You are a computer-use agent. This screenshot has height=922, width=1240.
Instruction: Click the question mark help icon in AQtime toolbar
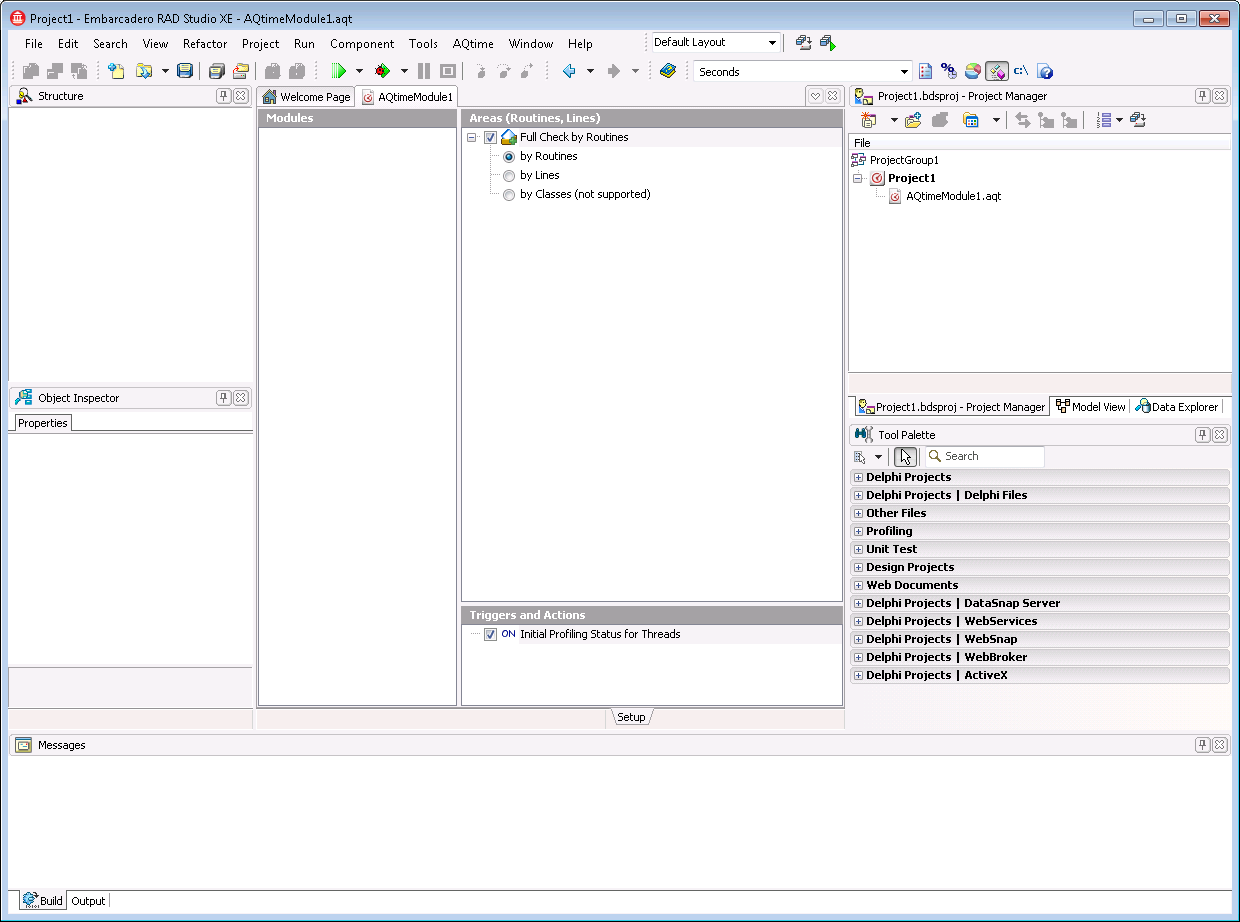click(x=1045, y=71)
